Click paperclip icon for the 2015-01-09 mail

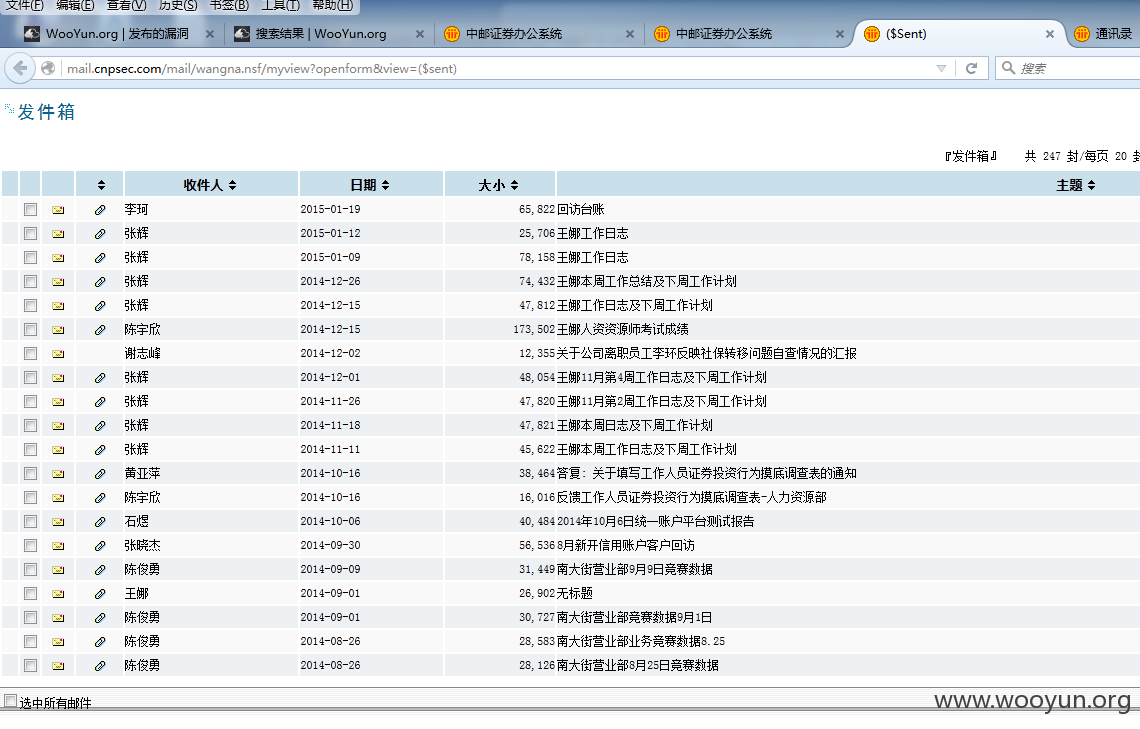100,258
